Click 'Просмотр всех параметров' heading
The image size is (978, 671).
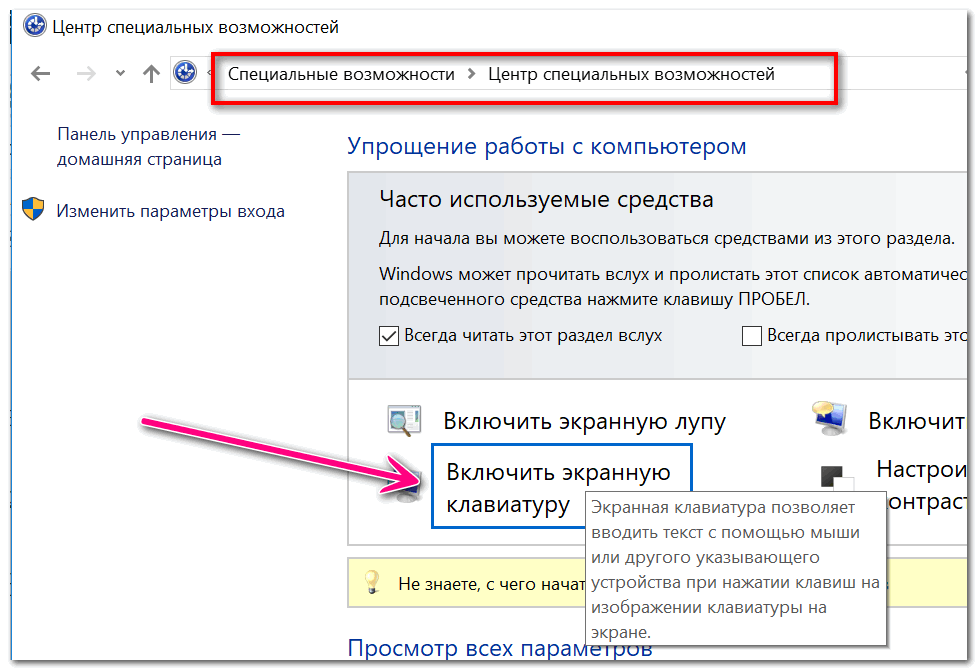500,649
